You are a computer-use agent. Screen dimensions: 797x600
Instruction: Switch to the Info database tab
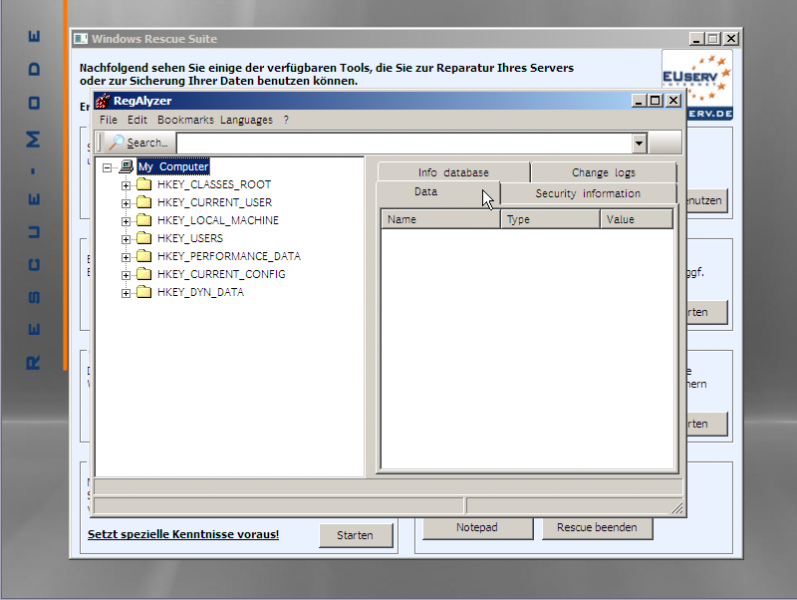pos(453,173)
